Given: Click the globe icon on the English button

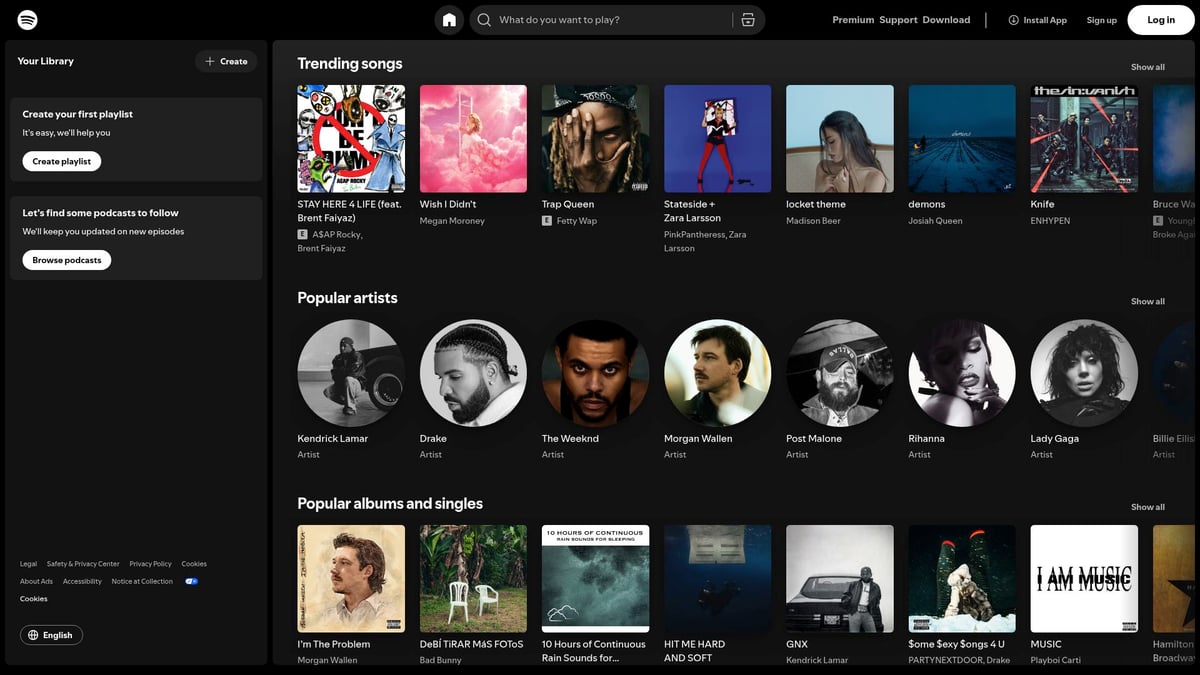Looking at the screenshot, I should pyautogui.click(x=35, y=634).
